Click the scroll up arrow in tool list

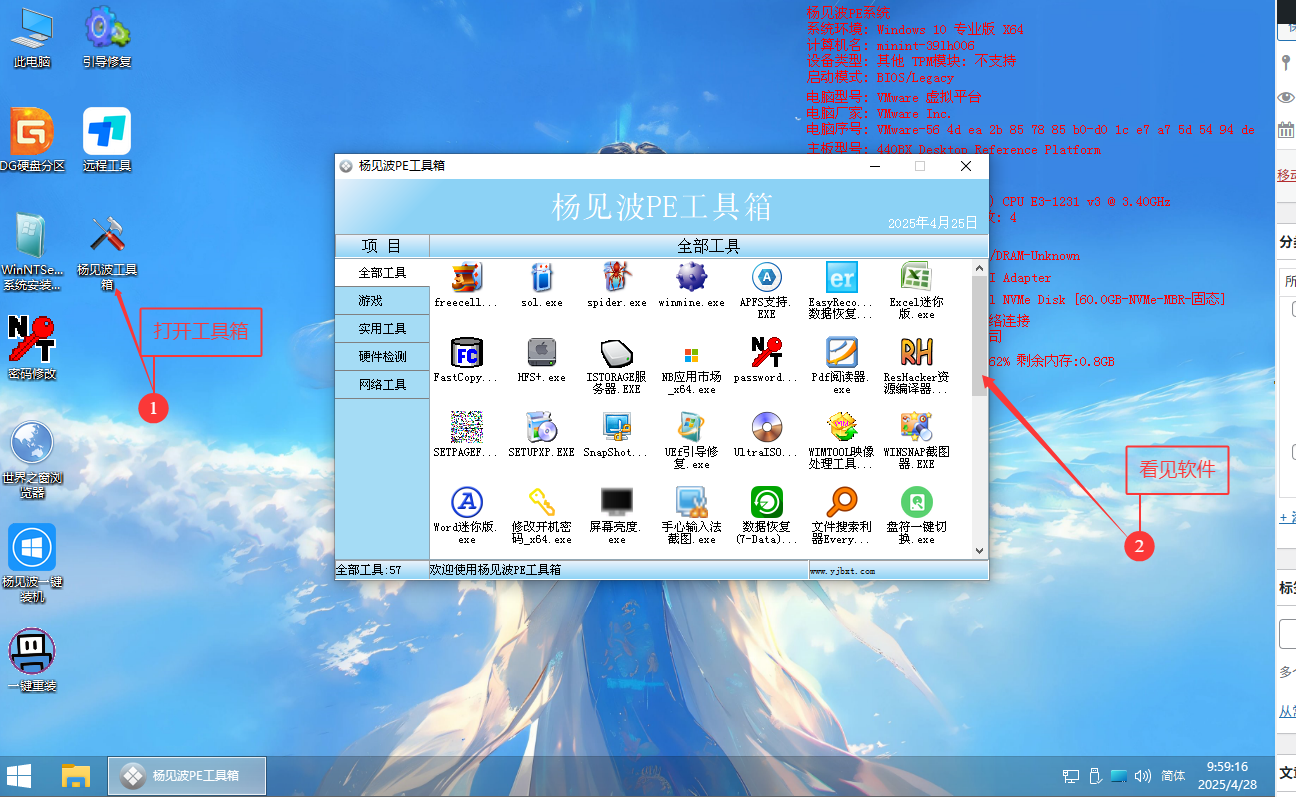pos(979,267)
